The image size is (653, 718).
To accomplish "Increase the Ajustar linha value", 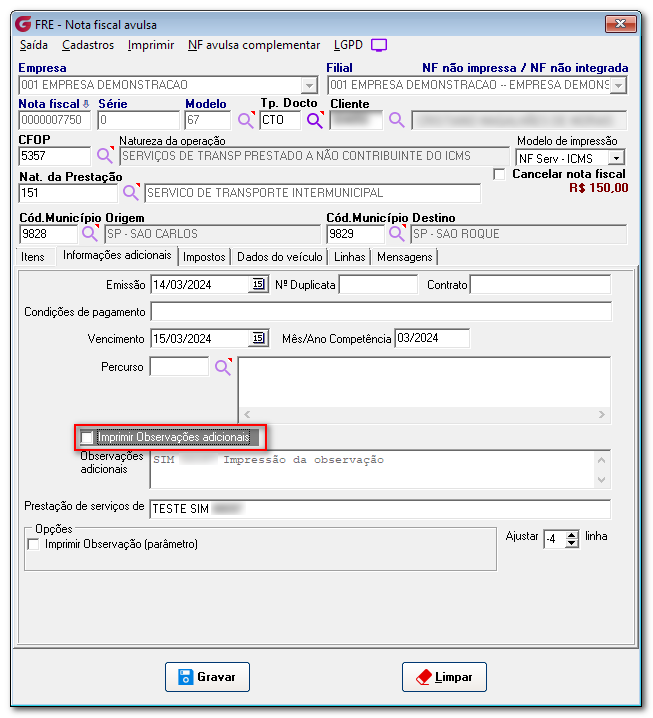I will 571,535.
